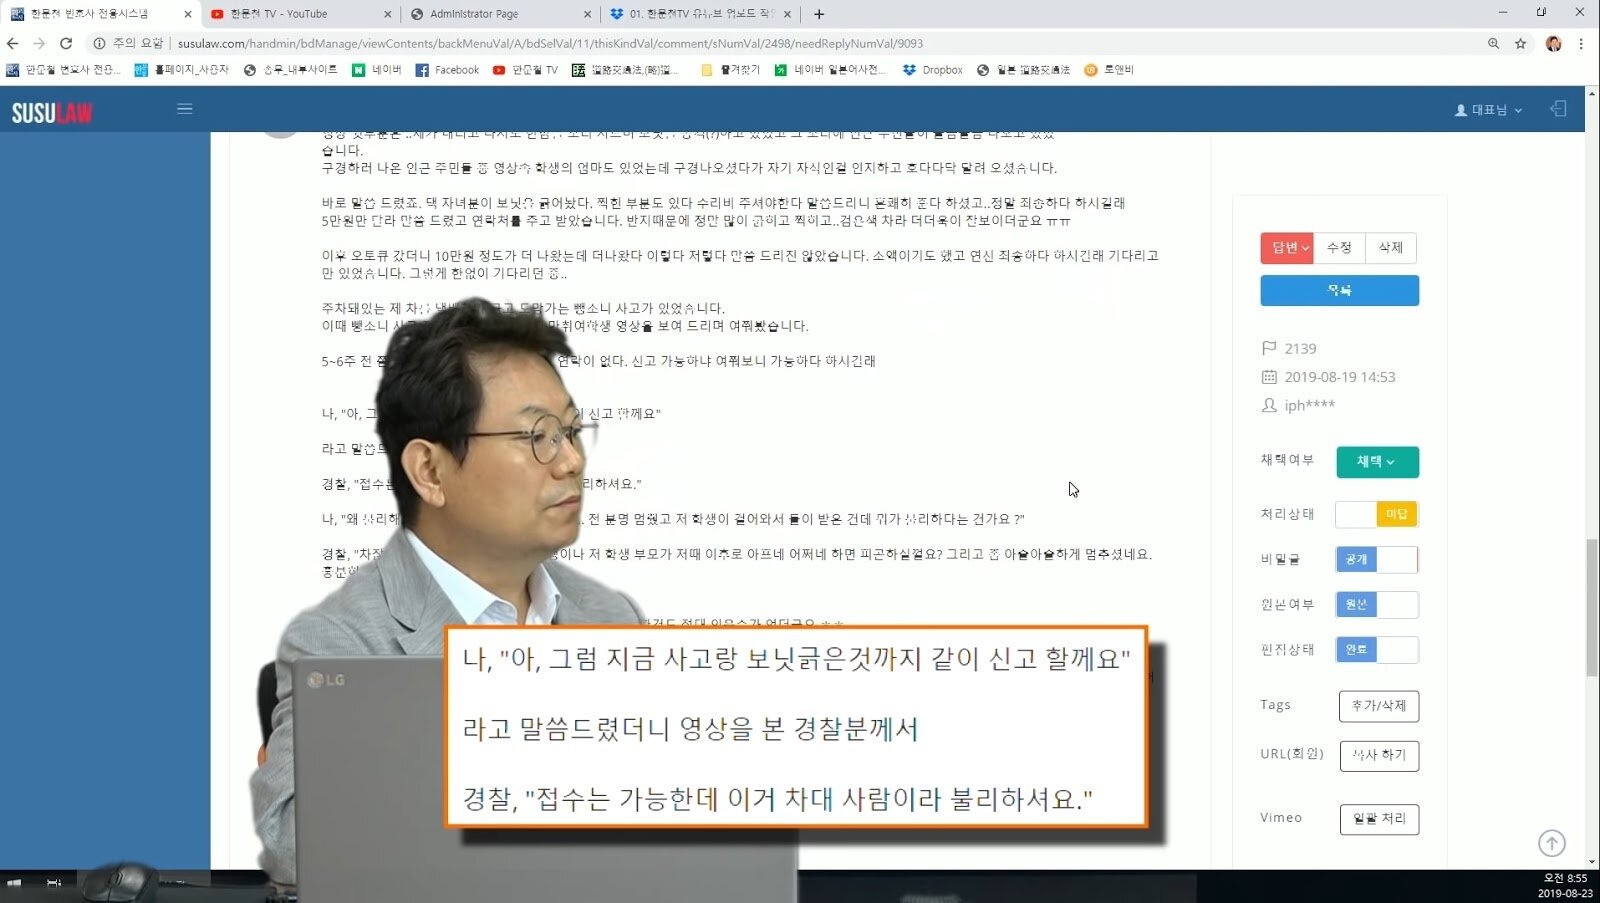Toggle the 처리상태 미답 switch
The width and height of the screenshot is (1600, 903).
(1377, 514)
